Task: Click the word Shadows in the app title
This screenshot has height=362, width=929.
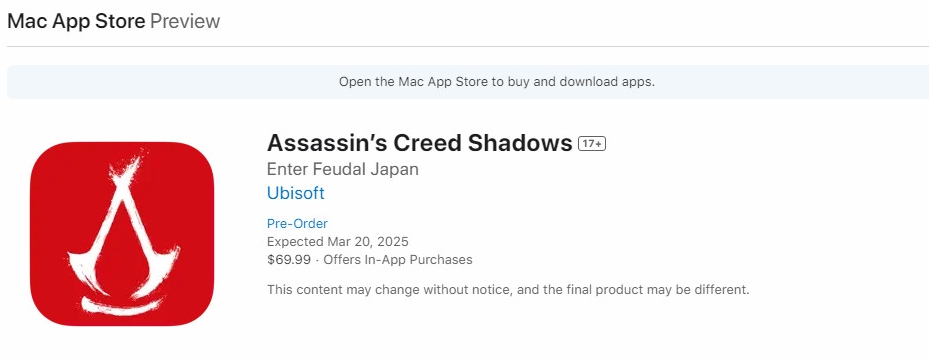Action: [520, 143]
